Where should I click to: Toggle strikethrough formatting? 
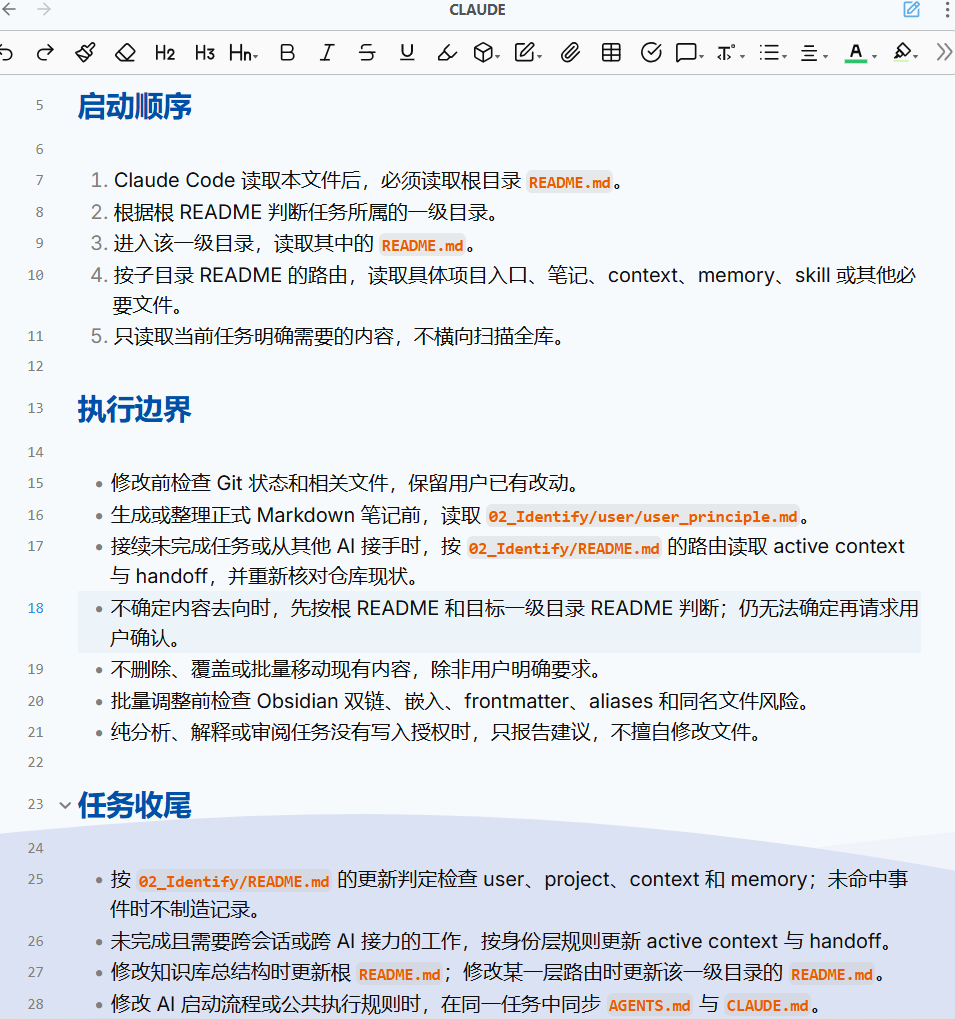[367, 53]
